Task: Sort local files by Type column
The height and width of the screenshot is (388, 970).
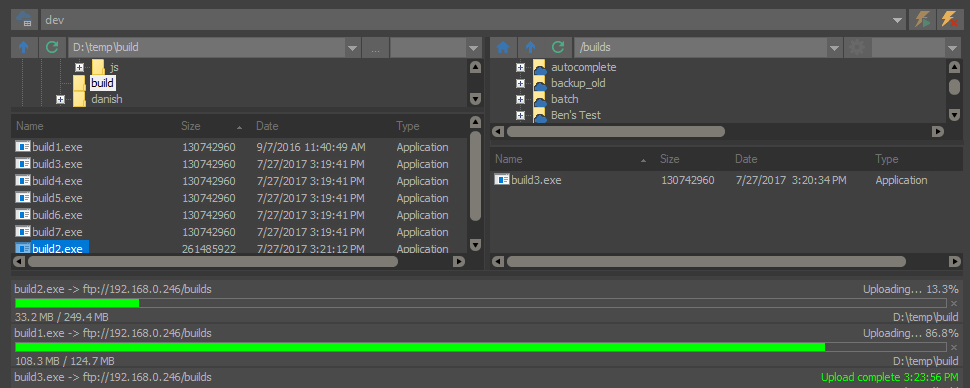Action: click(x=408, y=126)
